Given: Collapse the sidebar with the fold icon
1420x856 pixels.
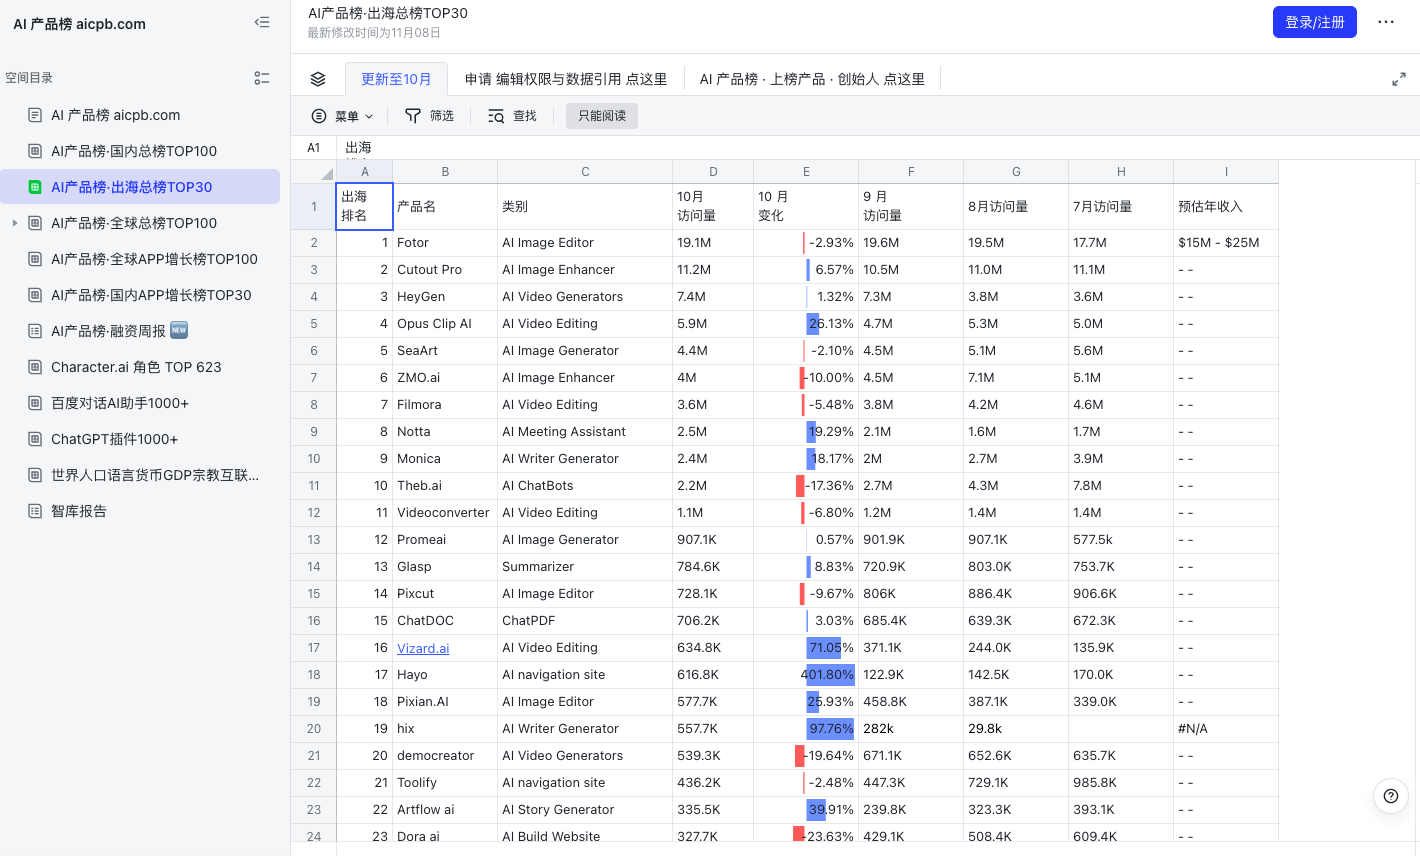Looking at the screenshot, I should pyautogui.click(x=262, y=22).
